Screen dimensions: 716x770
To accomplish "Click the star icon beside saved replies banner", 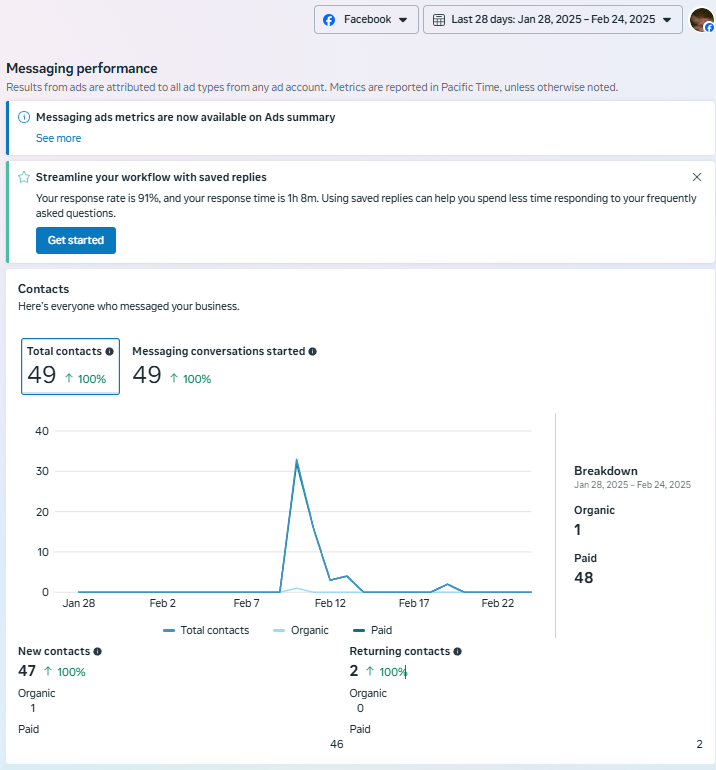I will click(24, 177).
